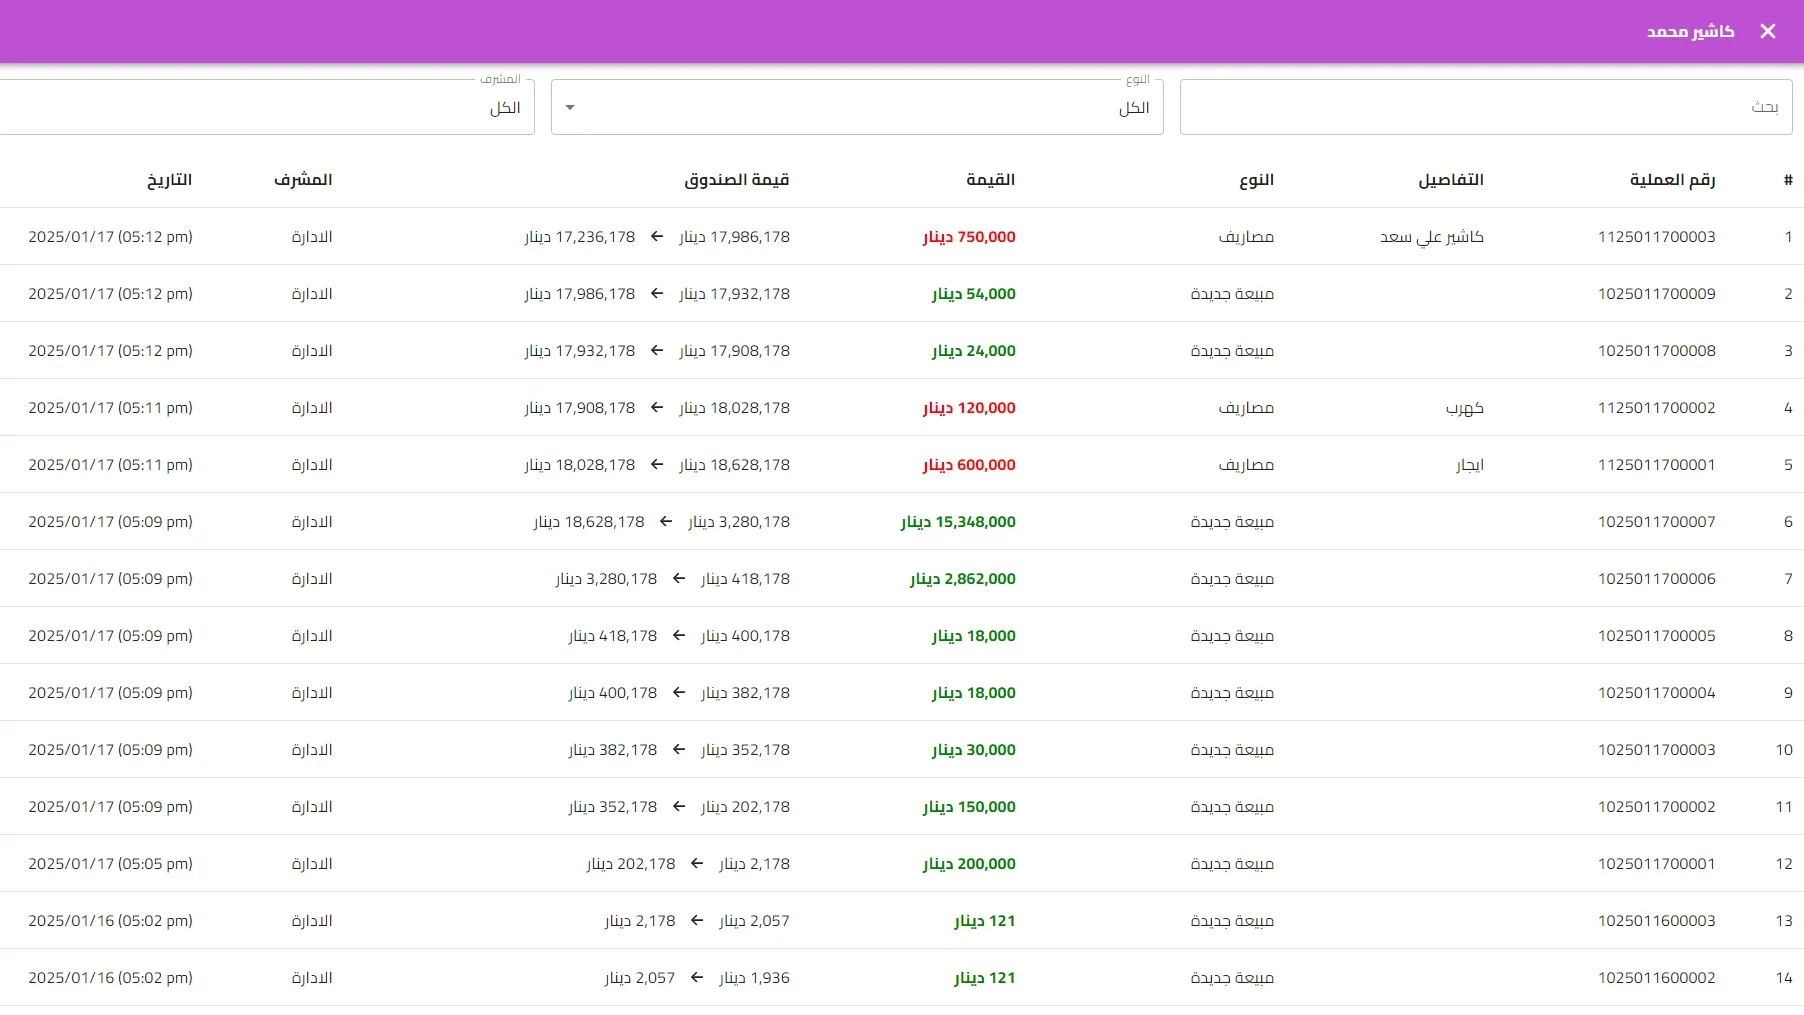Select operation number 1025011700008
Screen dimensions: 1804x1015
[x=1656, y=351]
